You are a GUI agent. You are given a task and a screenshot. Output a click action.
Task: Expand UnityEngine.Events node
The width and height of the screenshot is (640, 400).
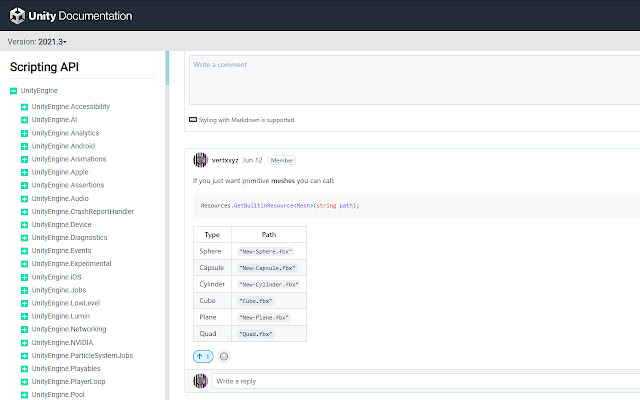pos(24,251)
